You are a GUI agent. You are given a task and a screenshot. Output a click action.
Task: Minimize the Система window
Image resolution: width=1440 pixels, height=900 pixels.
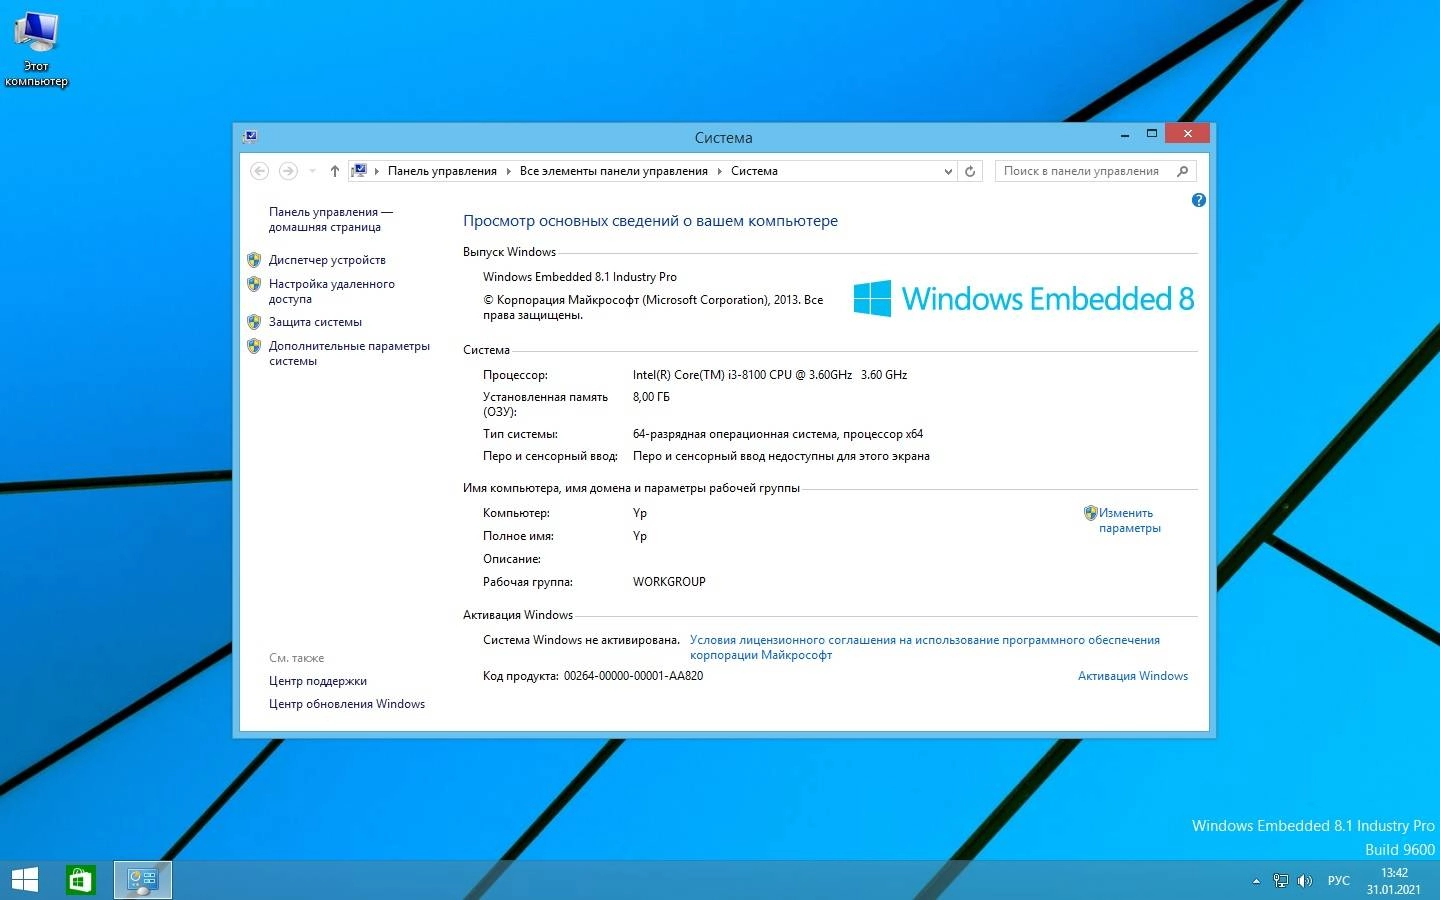coord(1125,133)
